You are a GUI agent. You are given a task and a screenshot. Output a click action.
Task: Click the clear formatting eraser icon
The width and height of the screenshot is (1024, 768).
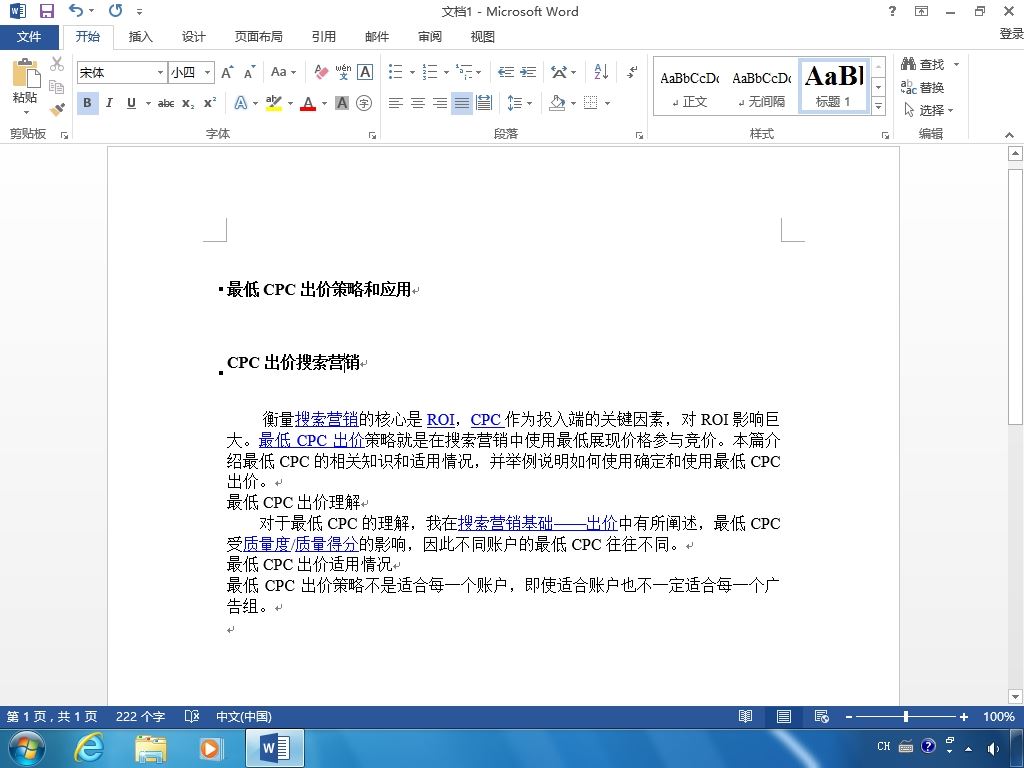[321, 72]
